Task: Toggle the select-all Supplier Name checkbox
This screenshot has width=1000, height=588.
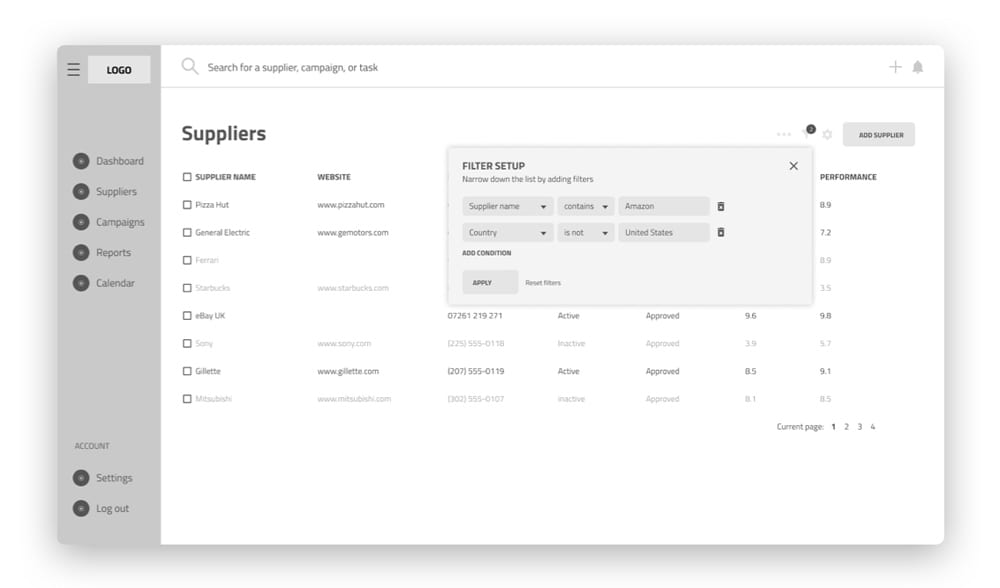Action: pos(187,177)
